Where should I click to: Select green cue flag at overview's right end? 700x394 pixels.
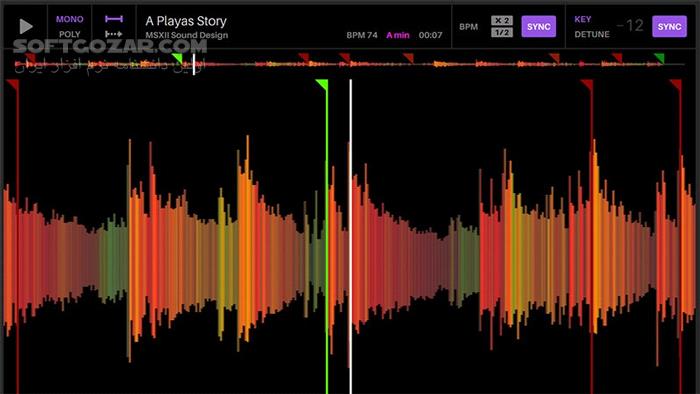click(659, 58)
